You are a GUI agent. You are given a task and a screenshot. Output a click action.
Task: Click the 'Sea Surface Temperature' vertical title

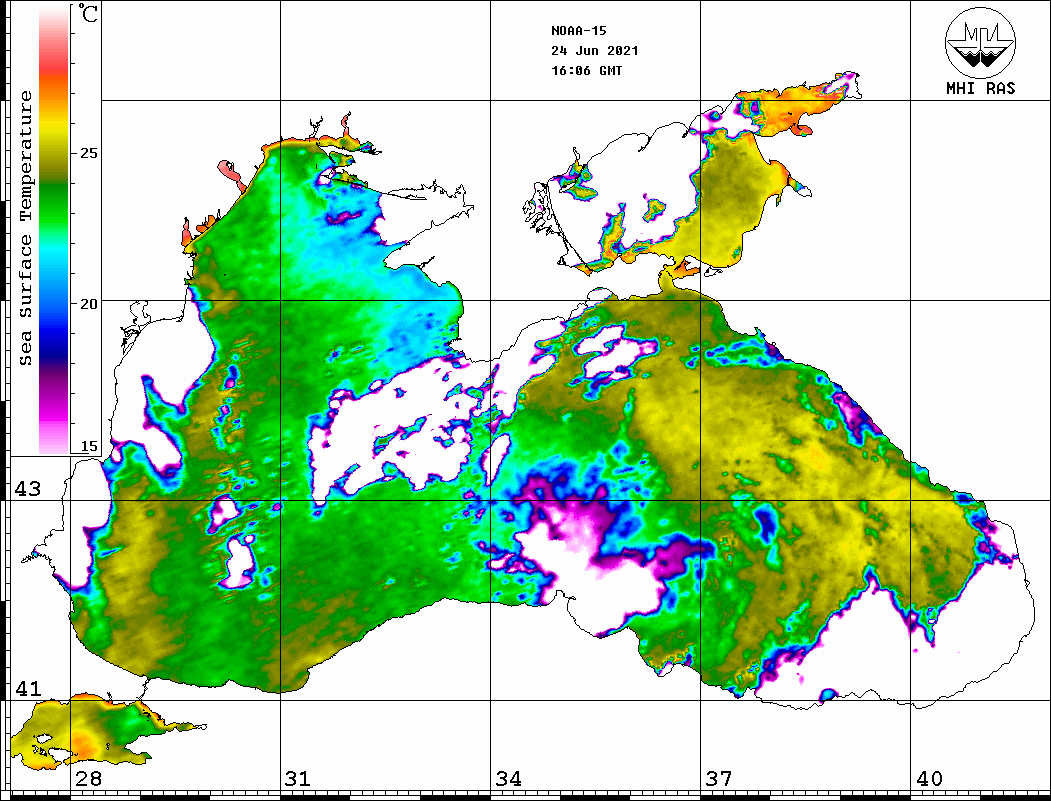coord(25,228)
